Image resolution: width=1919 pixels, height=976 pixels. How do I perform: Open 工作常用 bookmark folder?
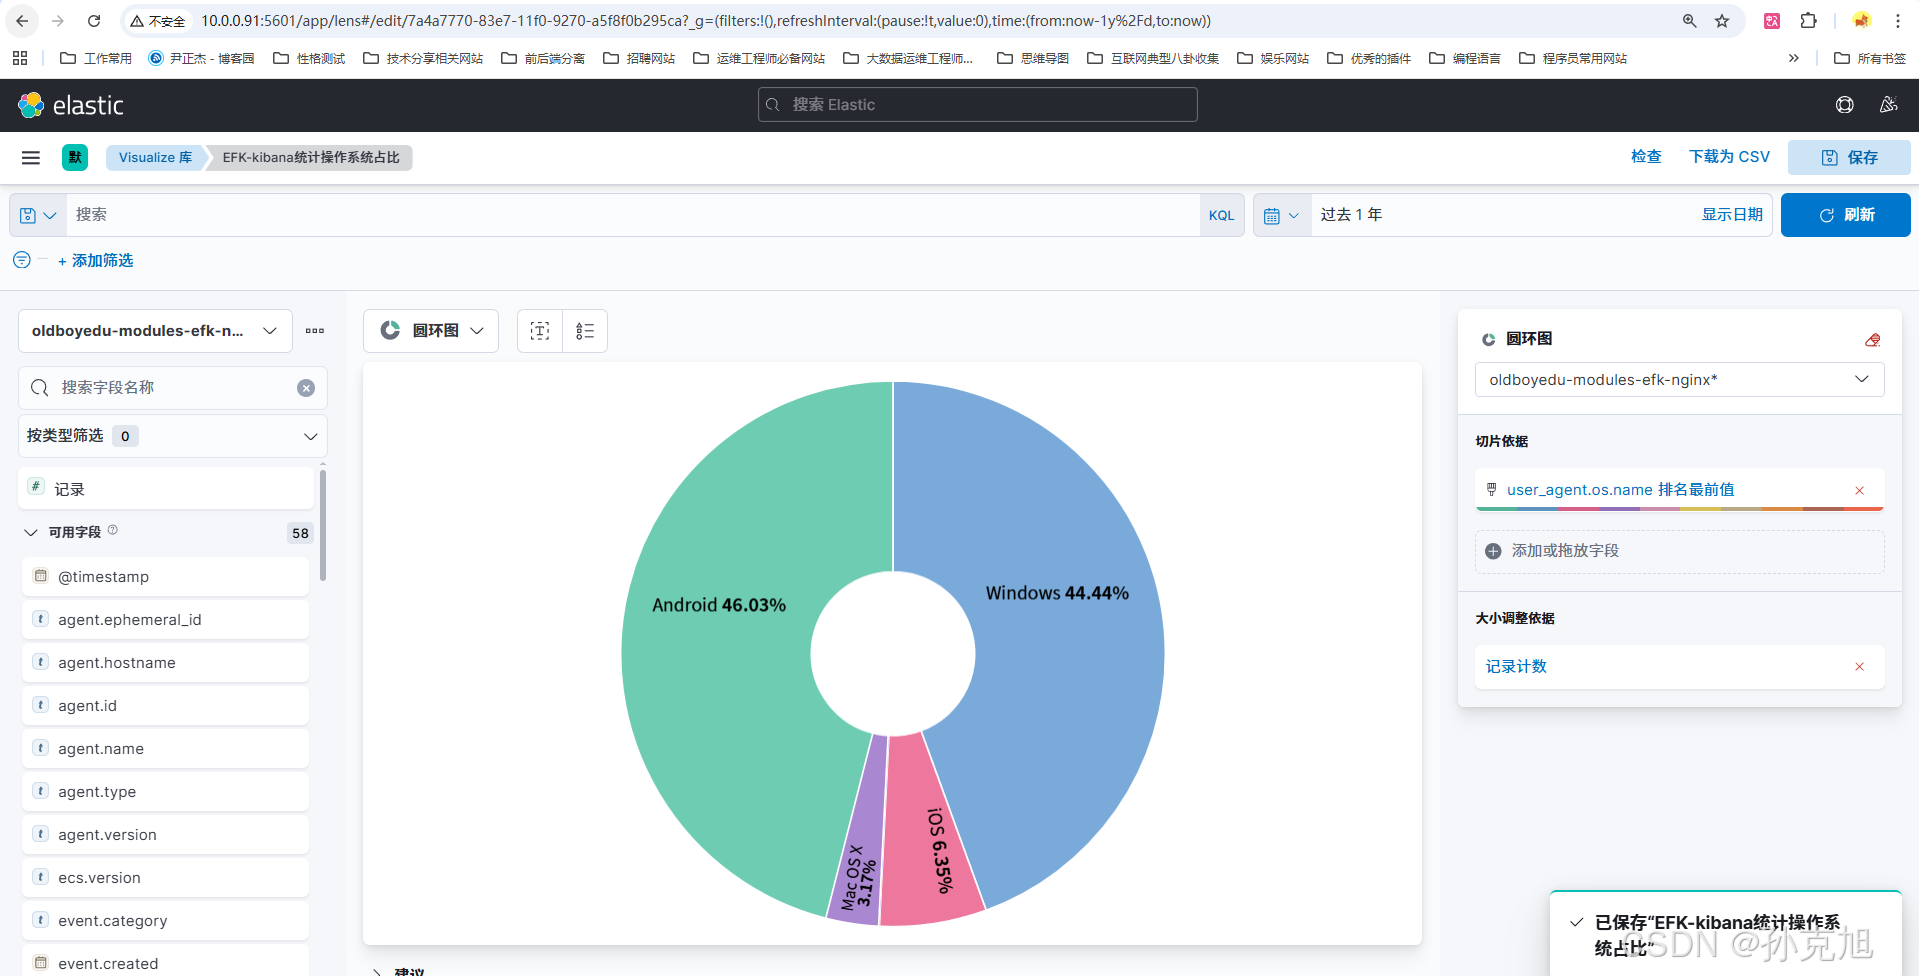click(96, 58)
